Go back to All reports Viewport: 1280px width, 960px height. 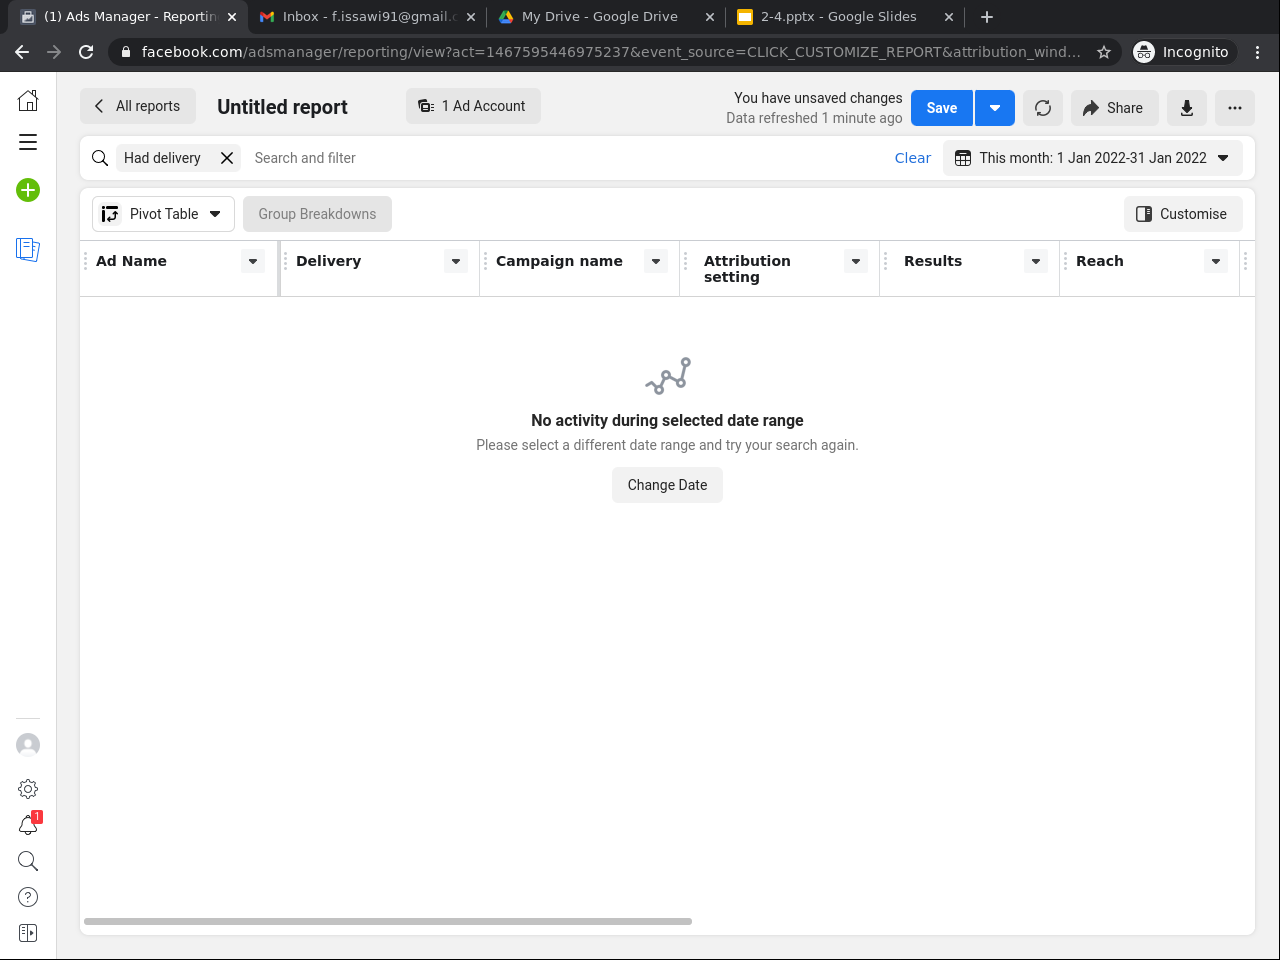pos(138,106)
